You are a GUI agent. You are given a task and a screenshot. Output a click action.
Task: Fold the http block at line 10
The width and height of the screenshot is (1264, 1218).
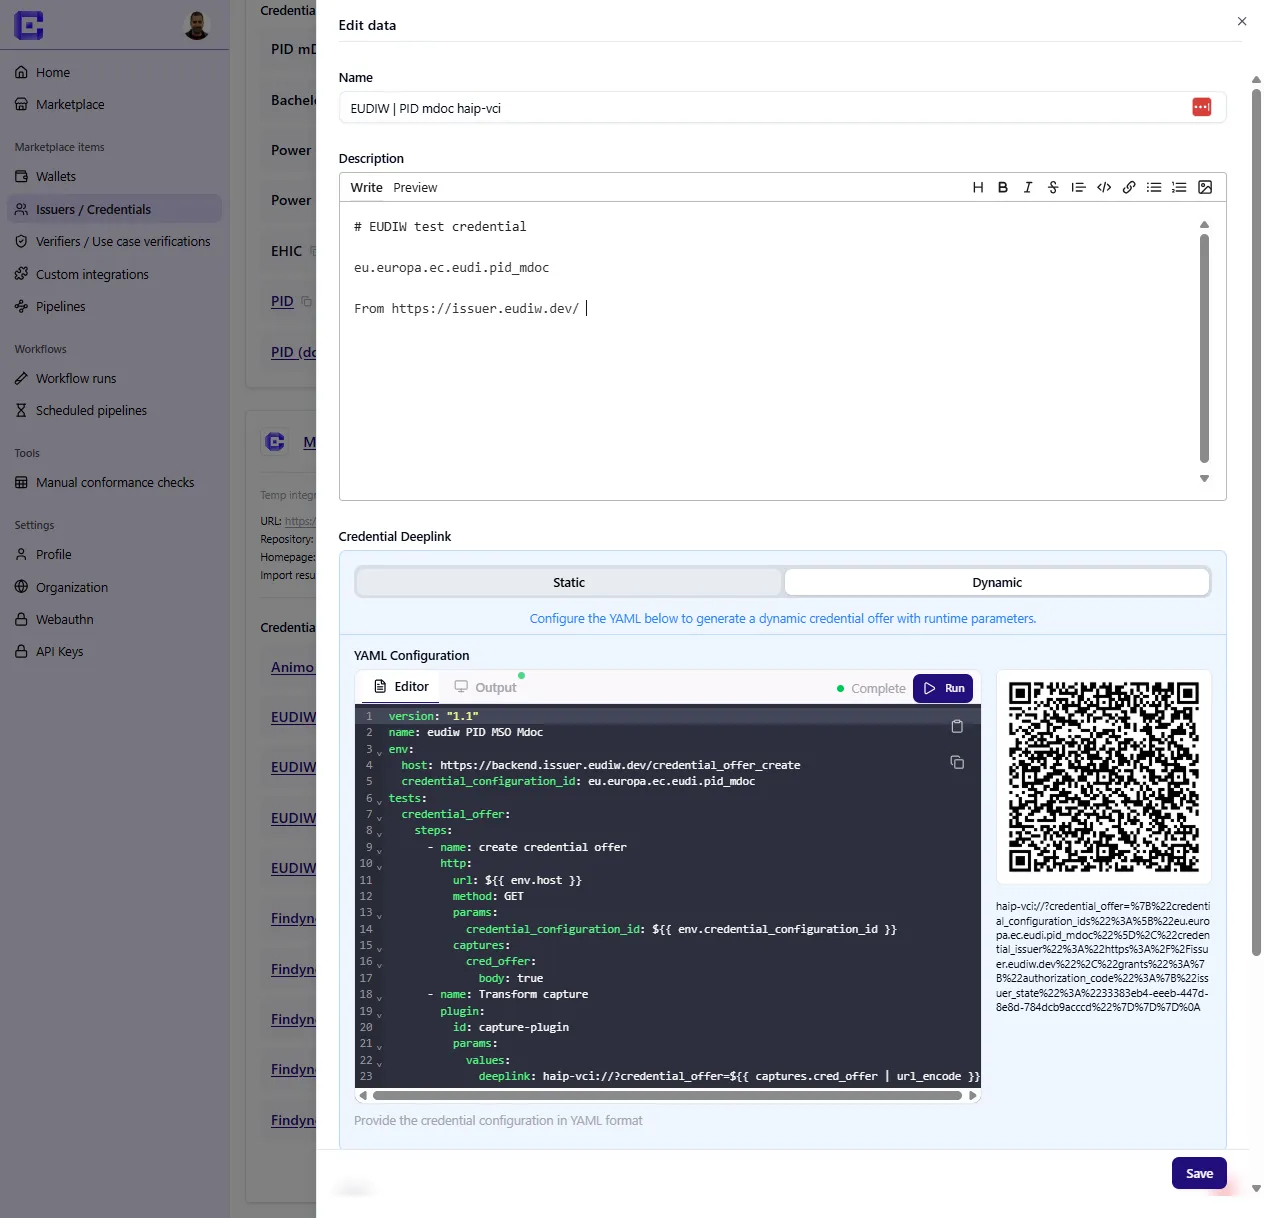[x=379, y=866]
